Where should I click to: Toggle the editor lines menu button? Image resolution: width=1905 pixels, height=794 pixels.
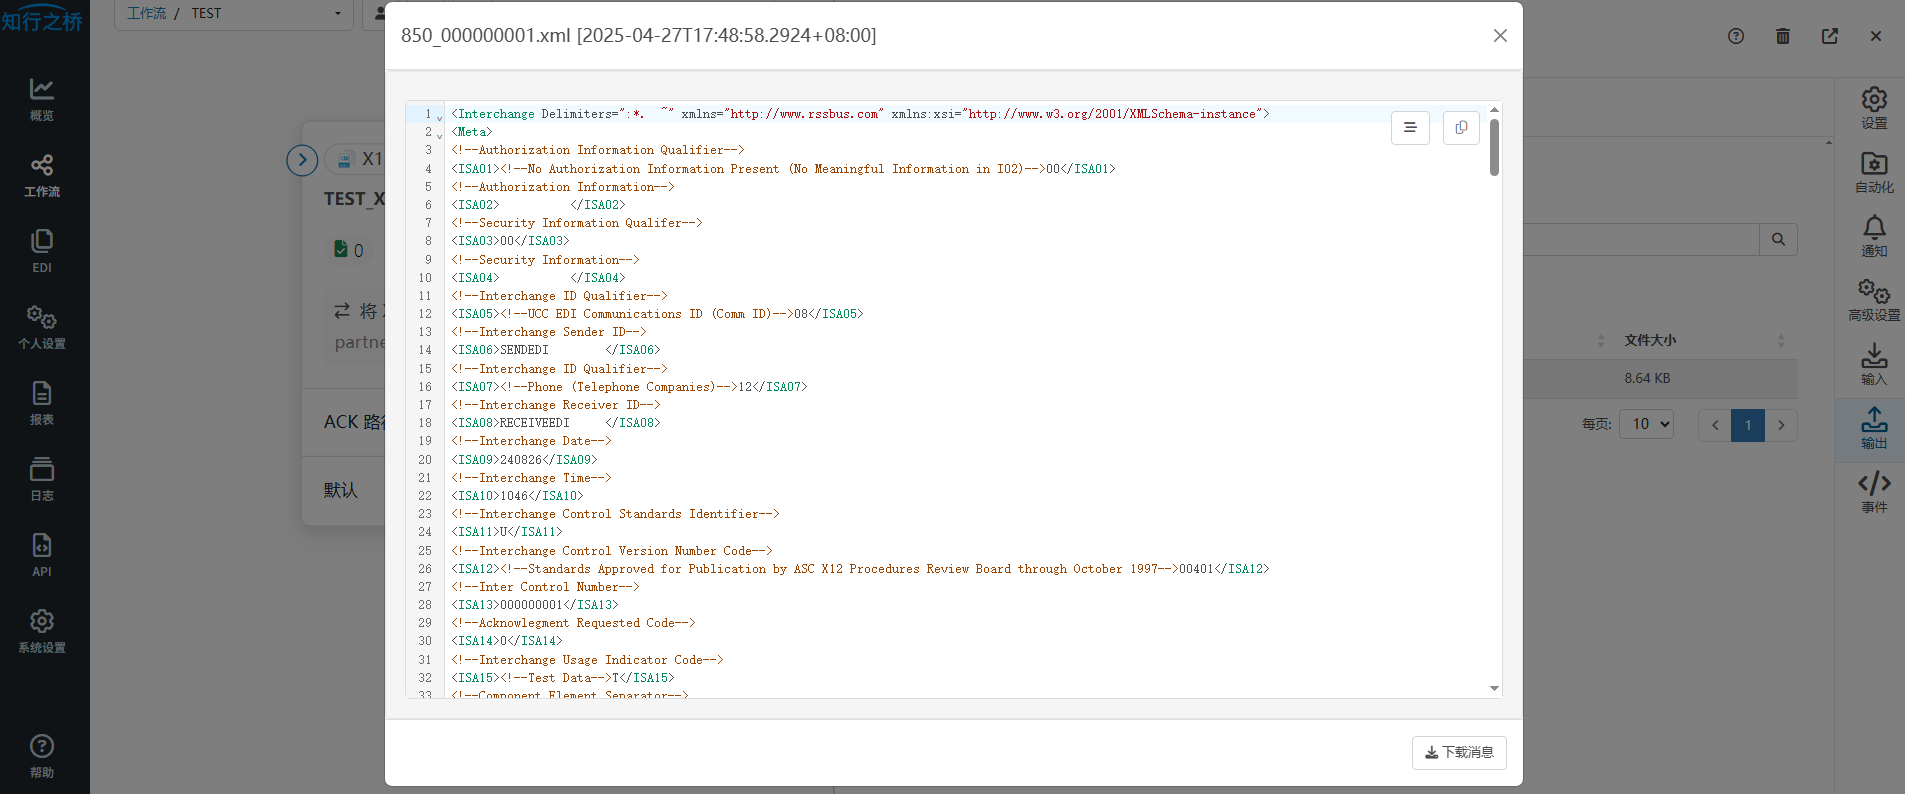[x=1410, y=127]
